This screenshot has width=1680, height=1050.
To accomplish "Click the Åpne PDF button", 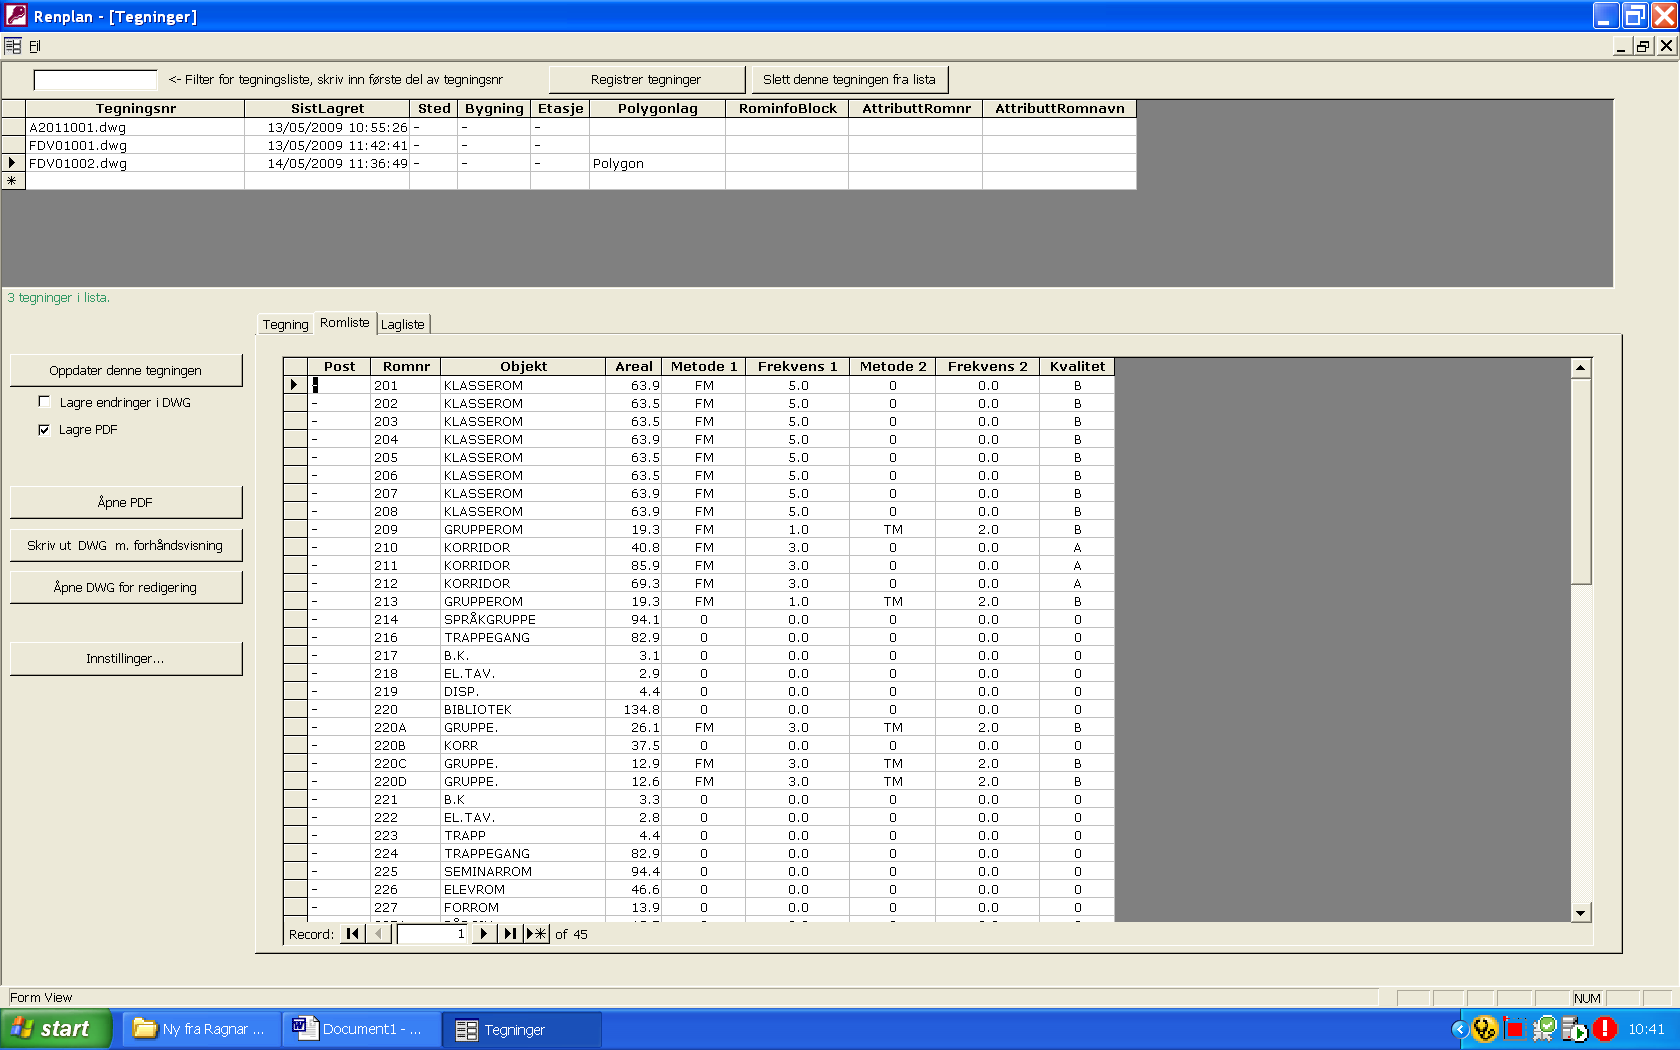I will (126, 502).
